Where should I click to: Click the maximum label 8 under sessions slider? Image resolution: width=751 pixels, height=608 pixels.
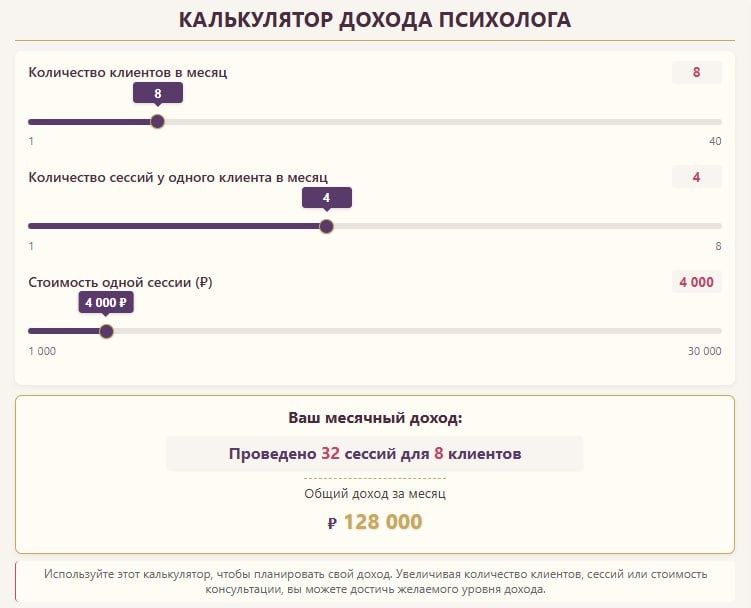pyautogui.click(x=717, y=246)
